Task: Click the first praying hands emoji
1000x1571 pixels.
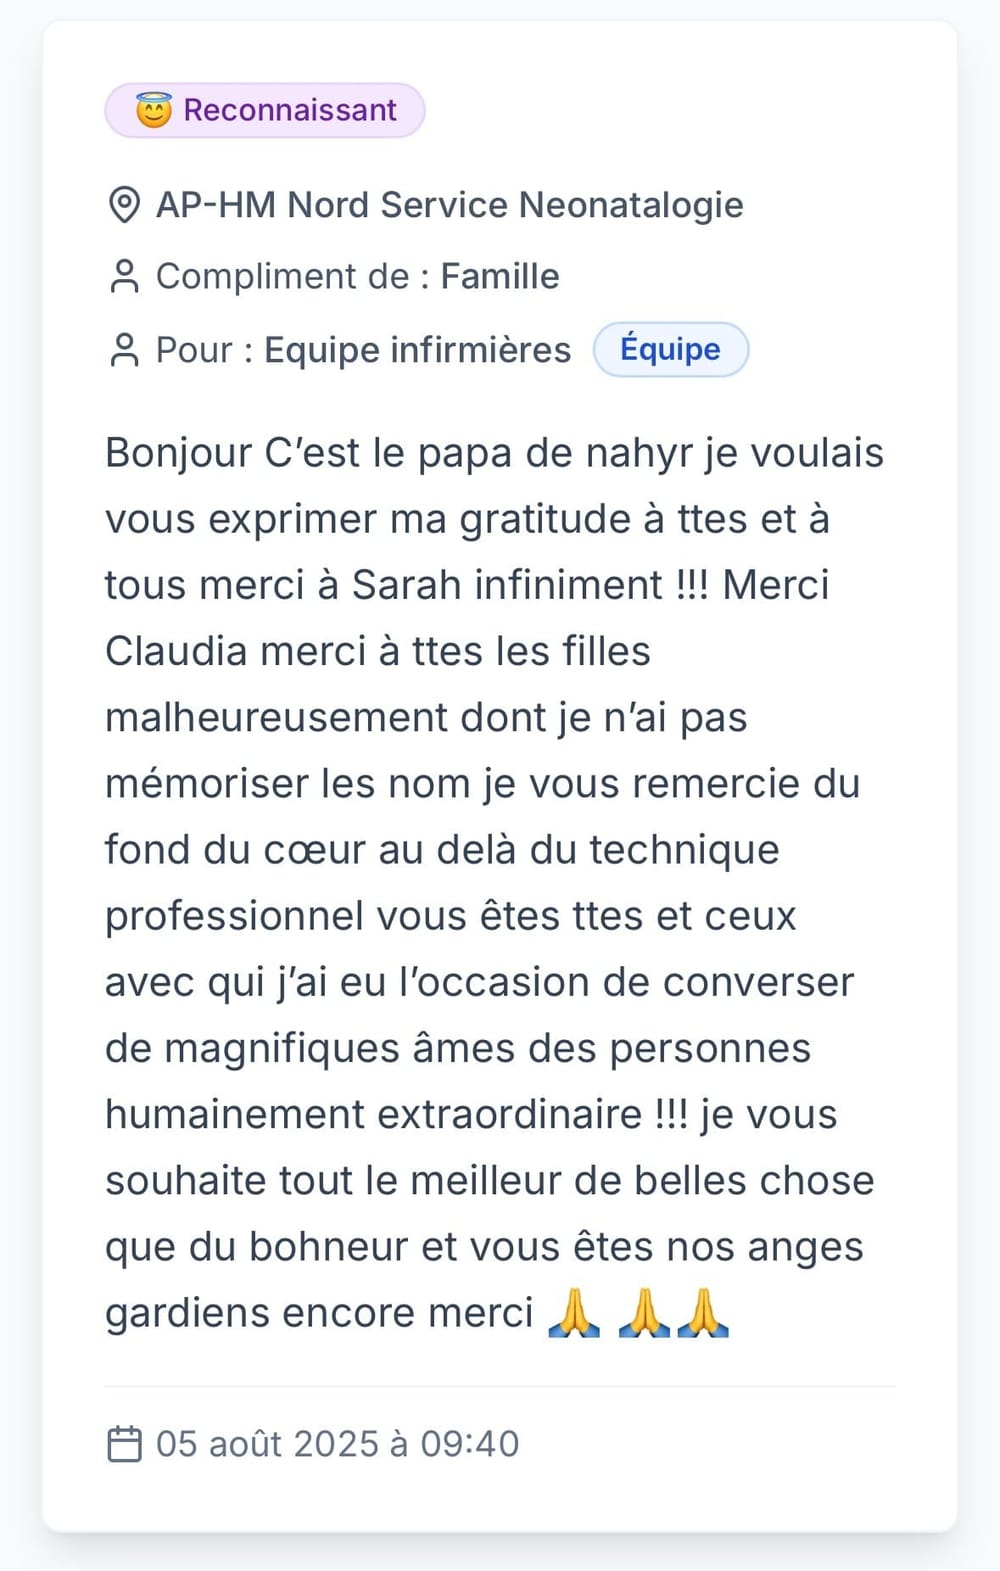Action: (574, 1313)
